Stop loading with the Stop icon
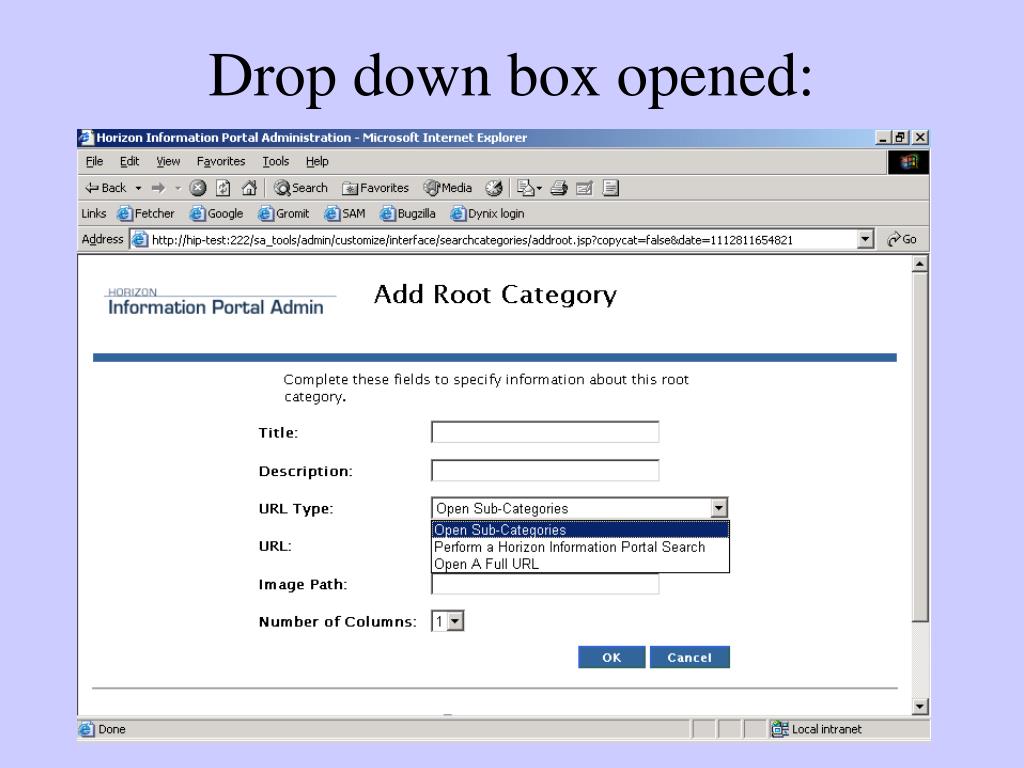 198,188
